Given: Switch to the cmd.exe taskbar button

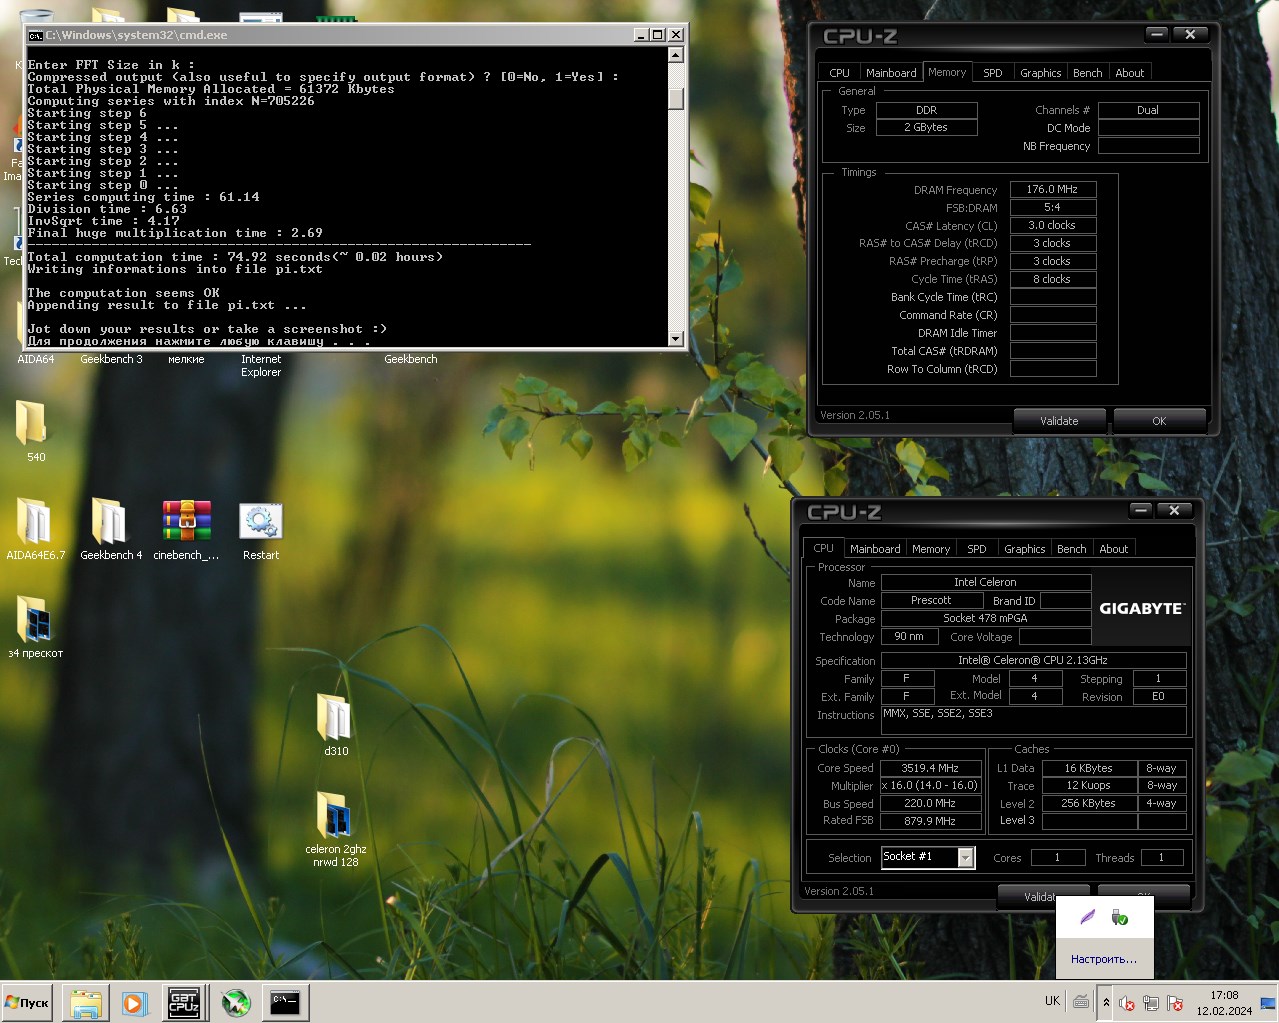Looking at the screenshot, I should click(285, 1003).
